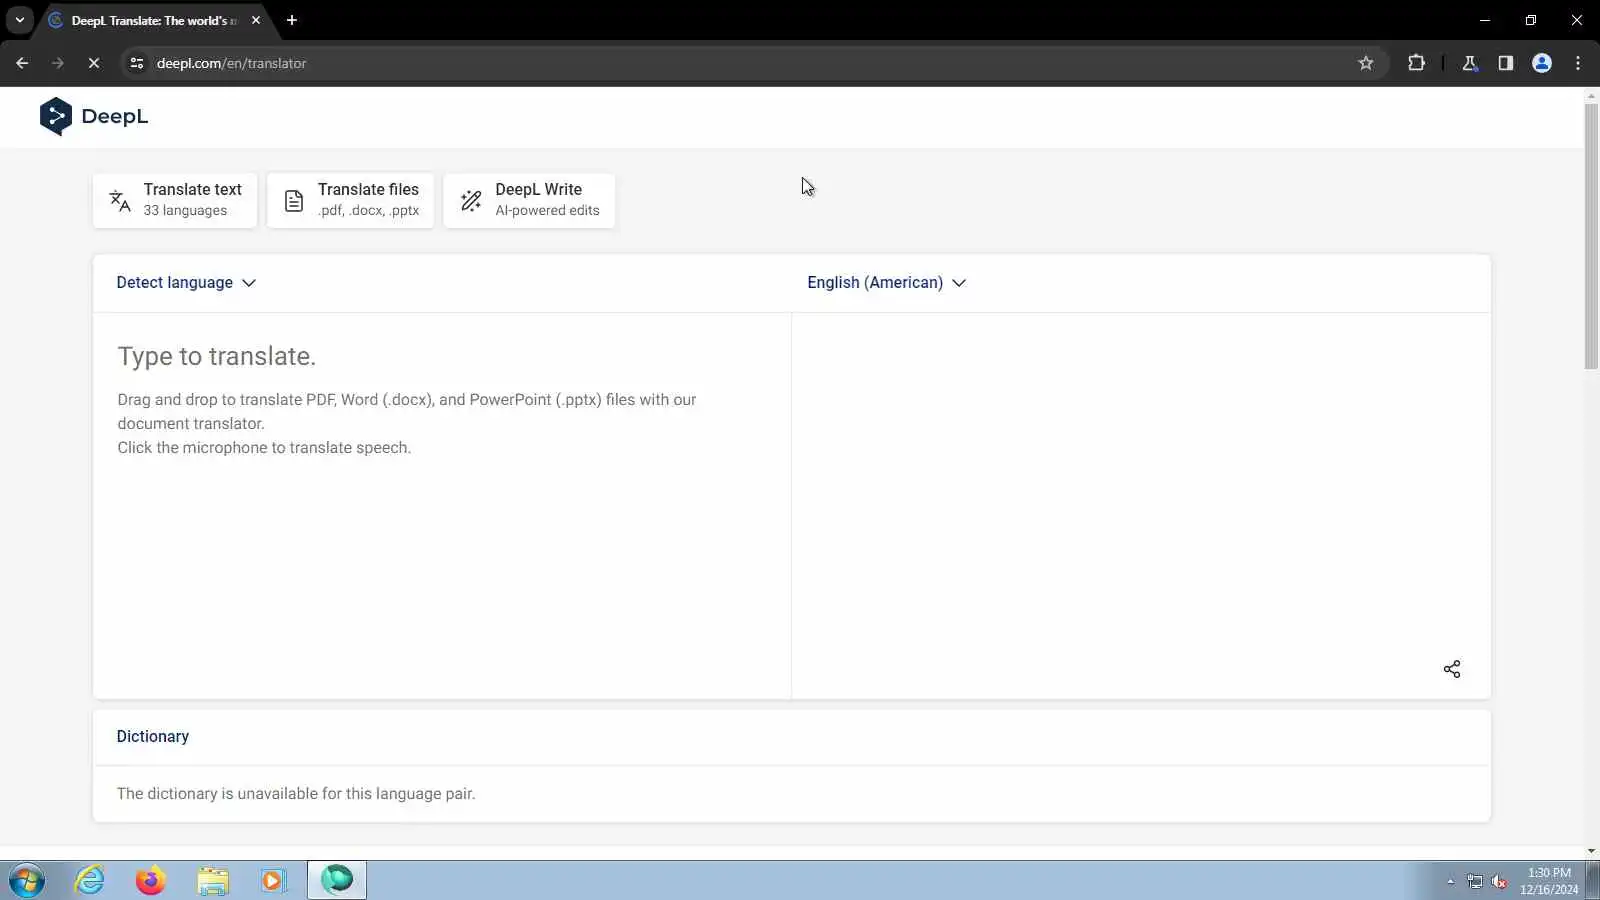Open site information icon in address bar
This screenshot has height=900, width=1600.
137,63
